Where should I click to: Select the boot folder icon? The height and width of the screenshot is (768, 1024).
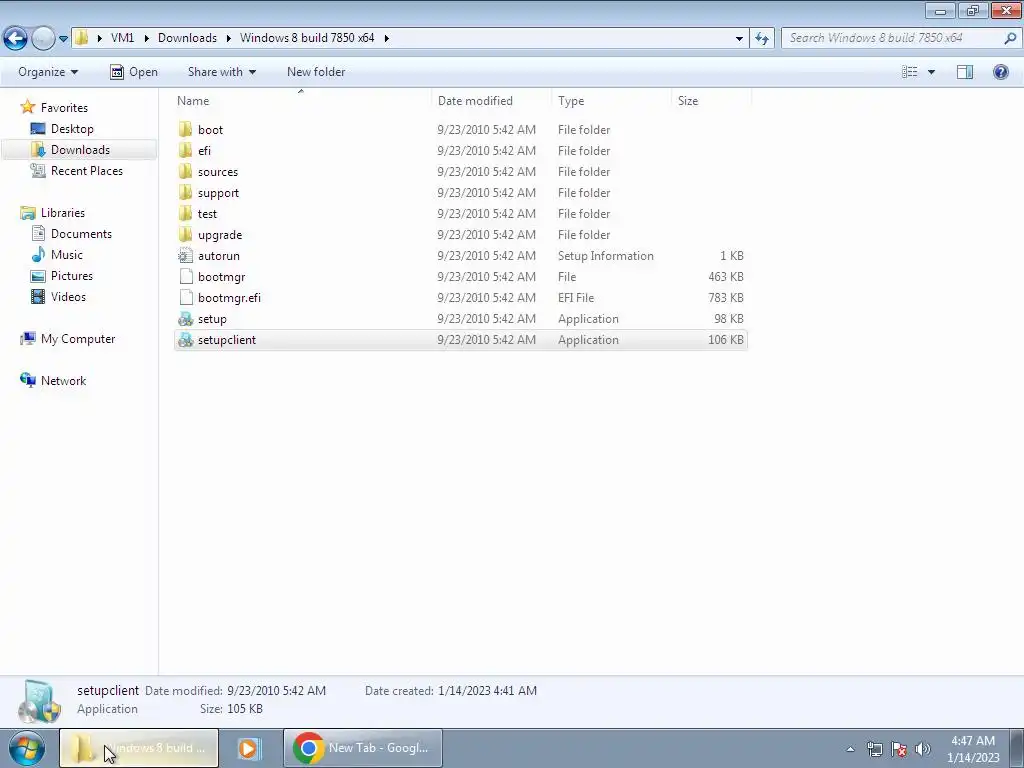(185, 129)
